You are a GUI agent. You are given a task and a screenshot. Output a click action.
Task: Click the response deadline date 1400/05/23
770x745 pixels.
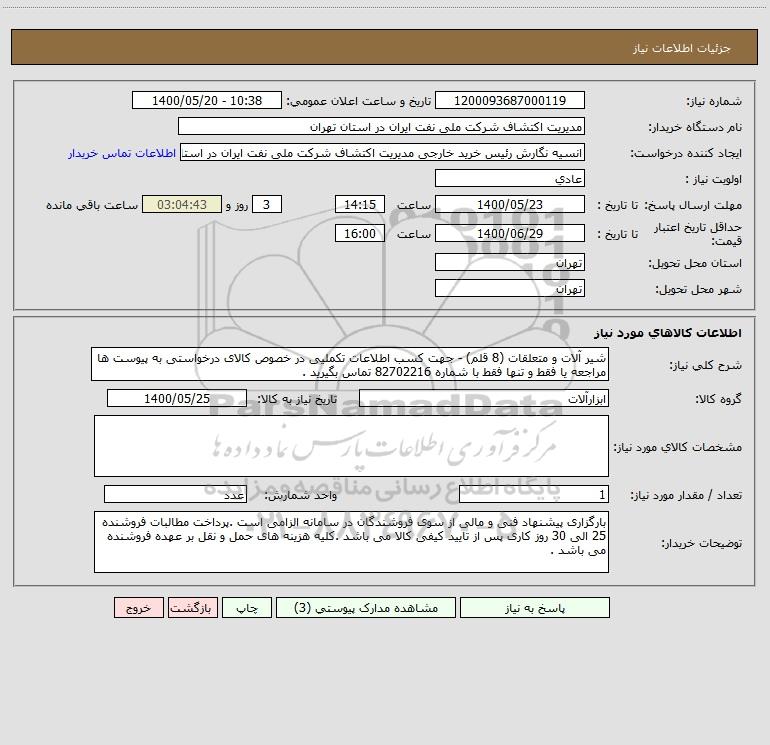coord(510,204)
